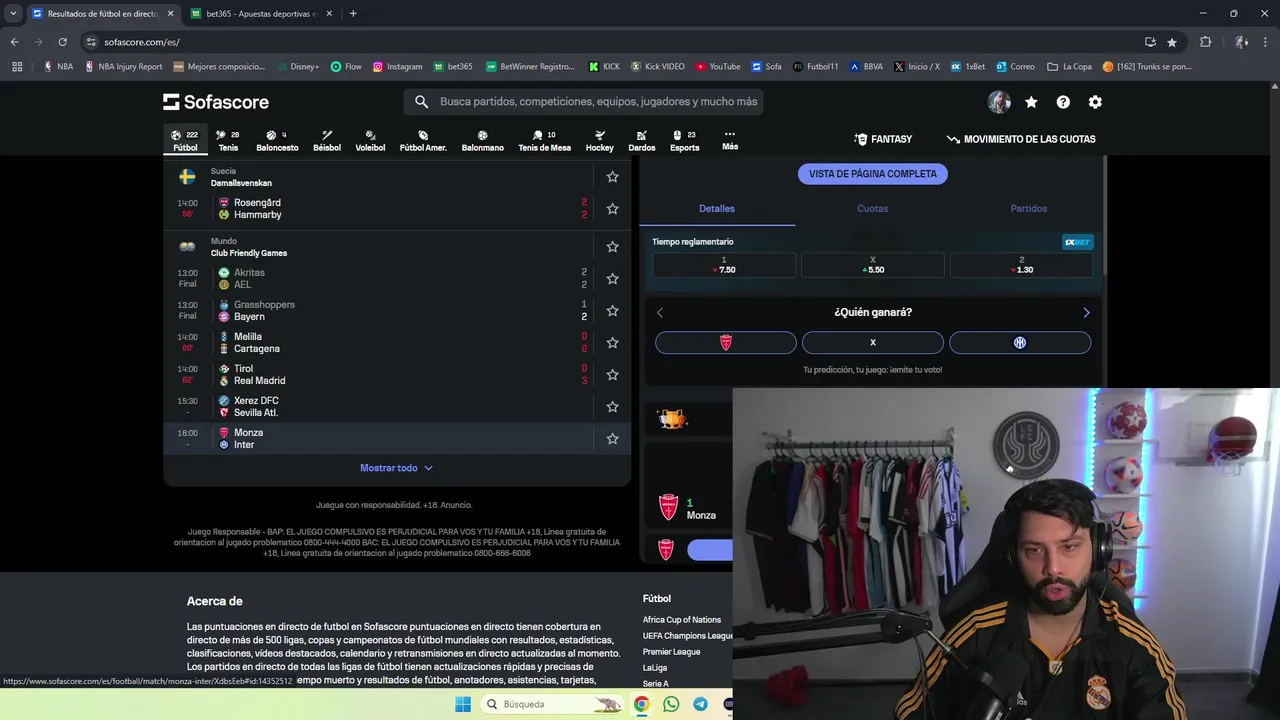This screenshot has width=1280, height=720.
Task: Open the Béisbol sport category
Action: tap(327, 140)
